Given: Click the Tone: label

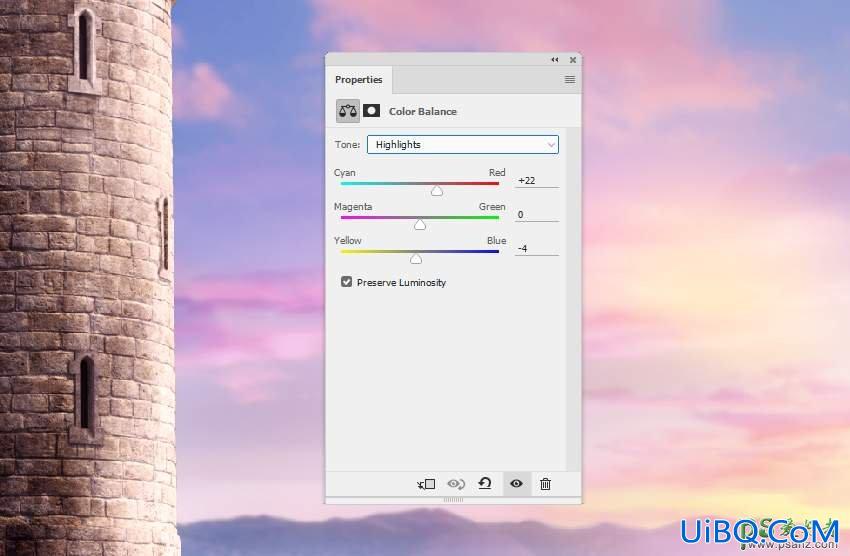Looking at the screenshot, I should (347, 145).
